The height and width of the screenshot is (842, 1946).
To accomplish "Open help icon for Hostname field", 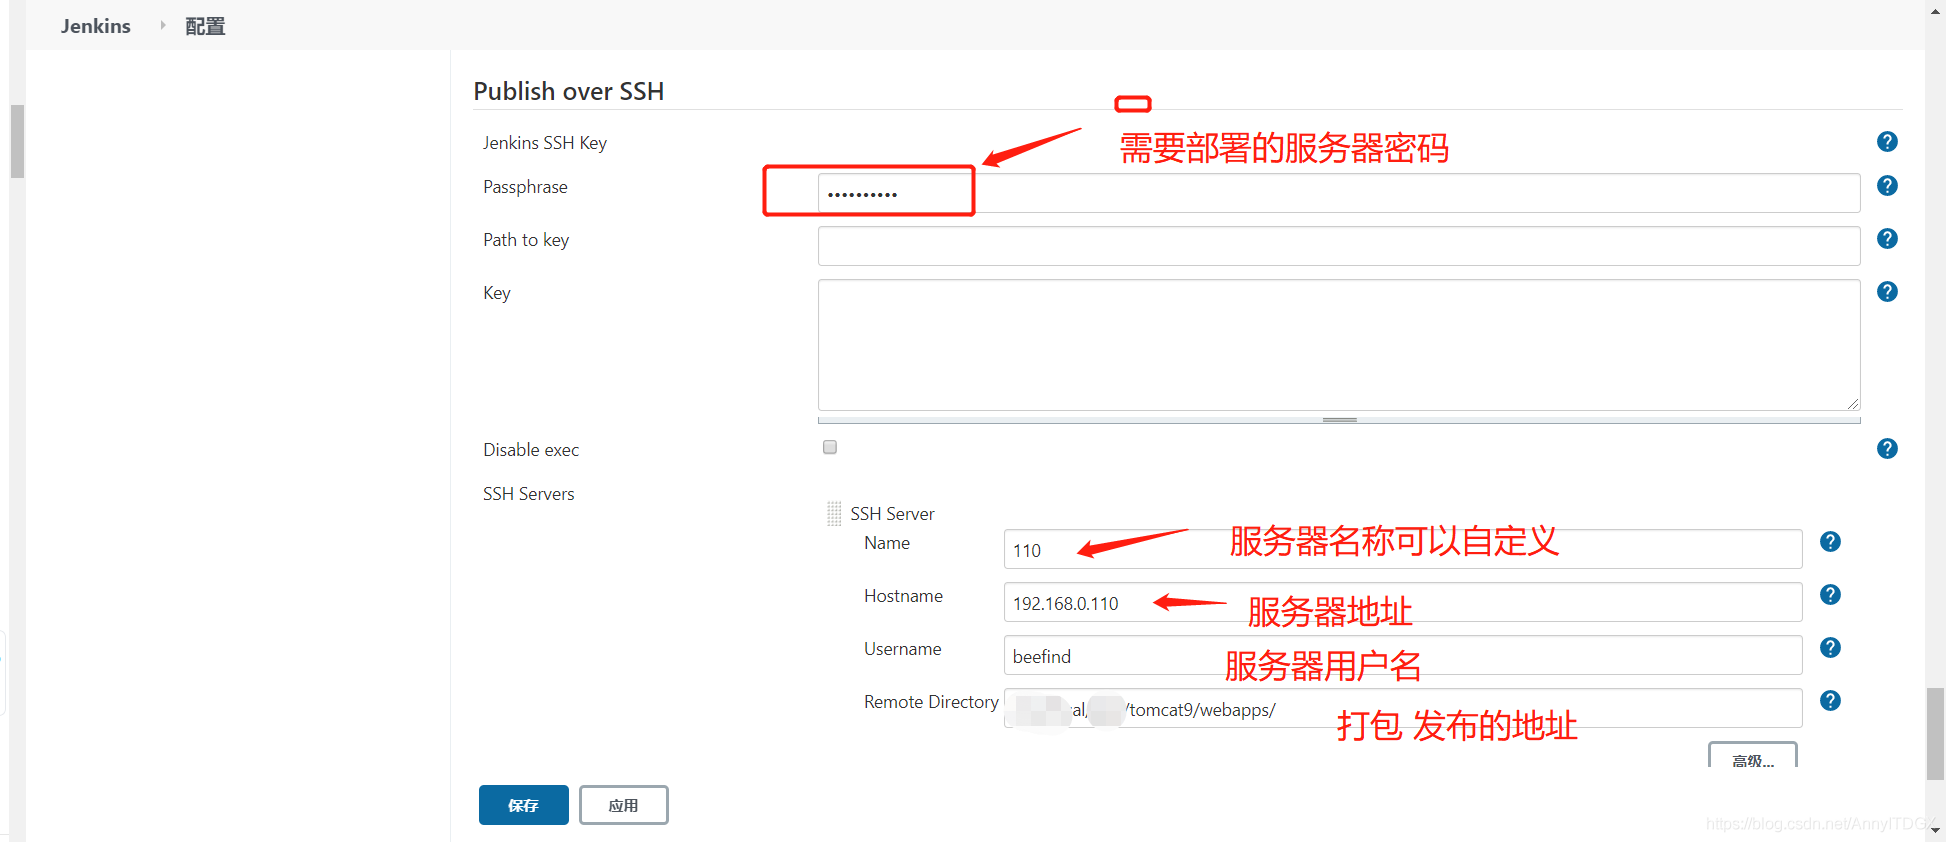I will click(x=1830, y=595).
